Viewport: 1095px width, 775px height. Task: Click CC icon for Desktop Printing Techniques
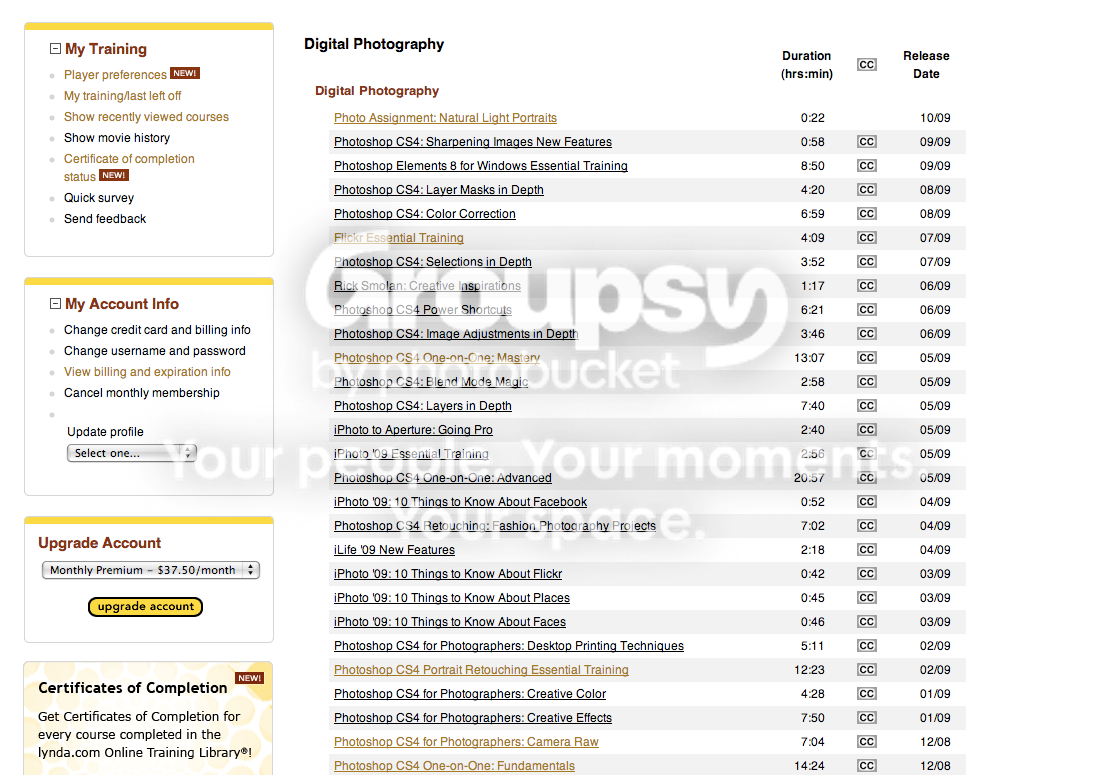[x=867, y=645]
